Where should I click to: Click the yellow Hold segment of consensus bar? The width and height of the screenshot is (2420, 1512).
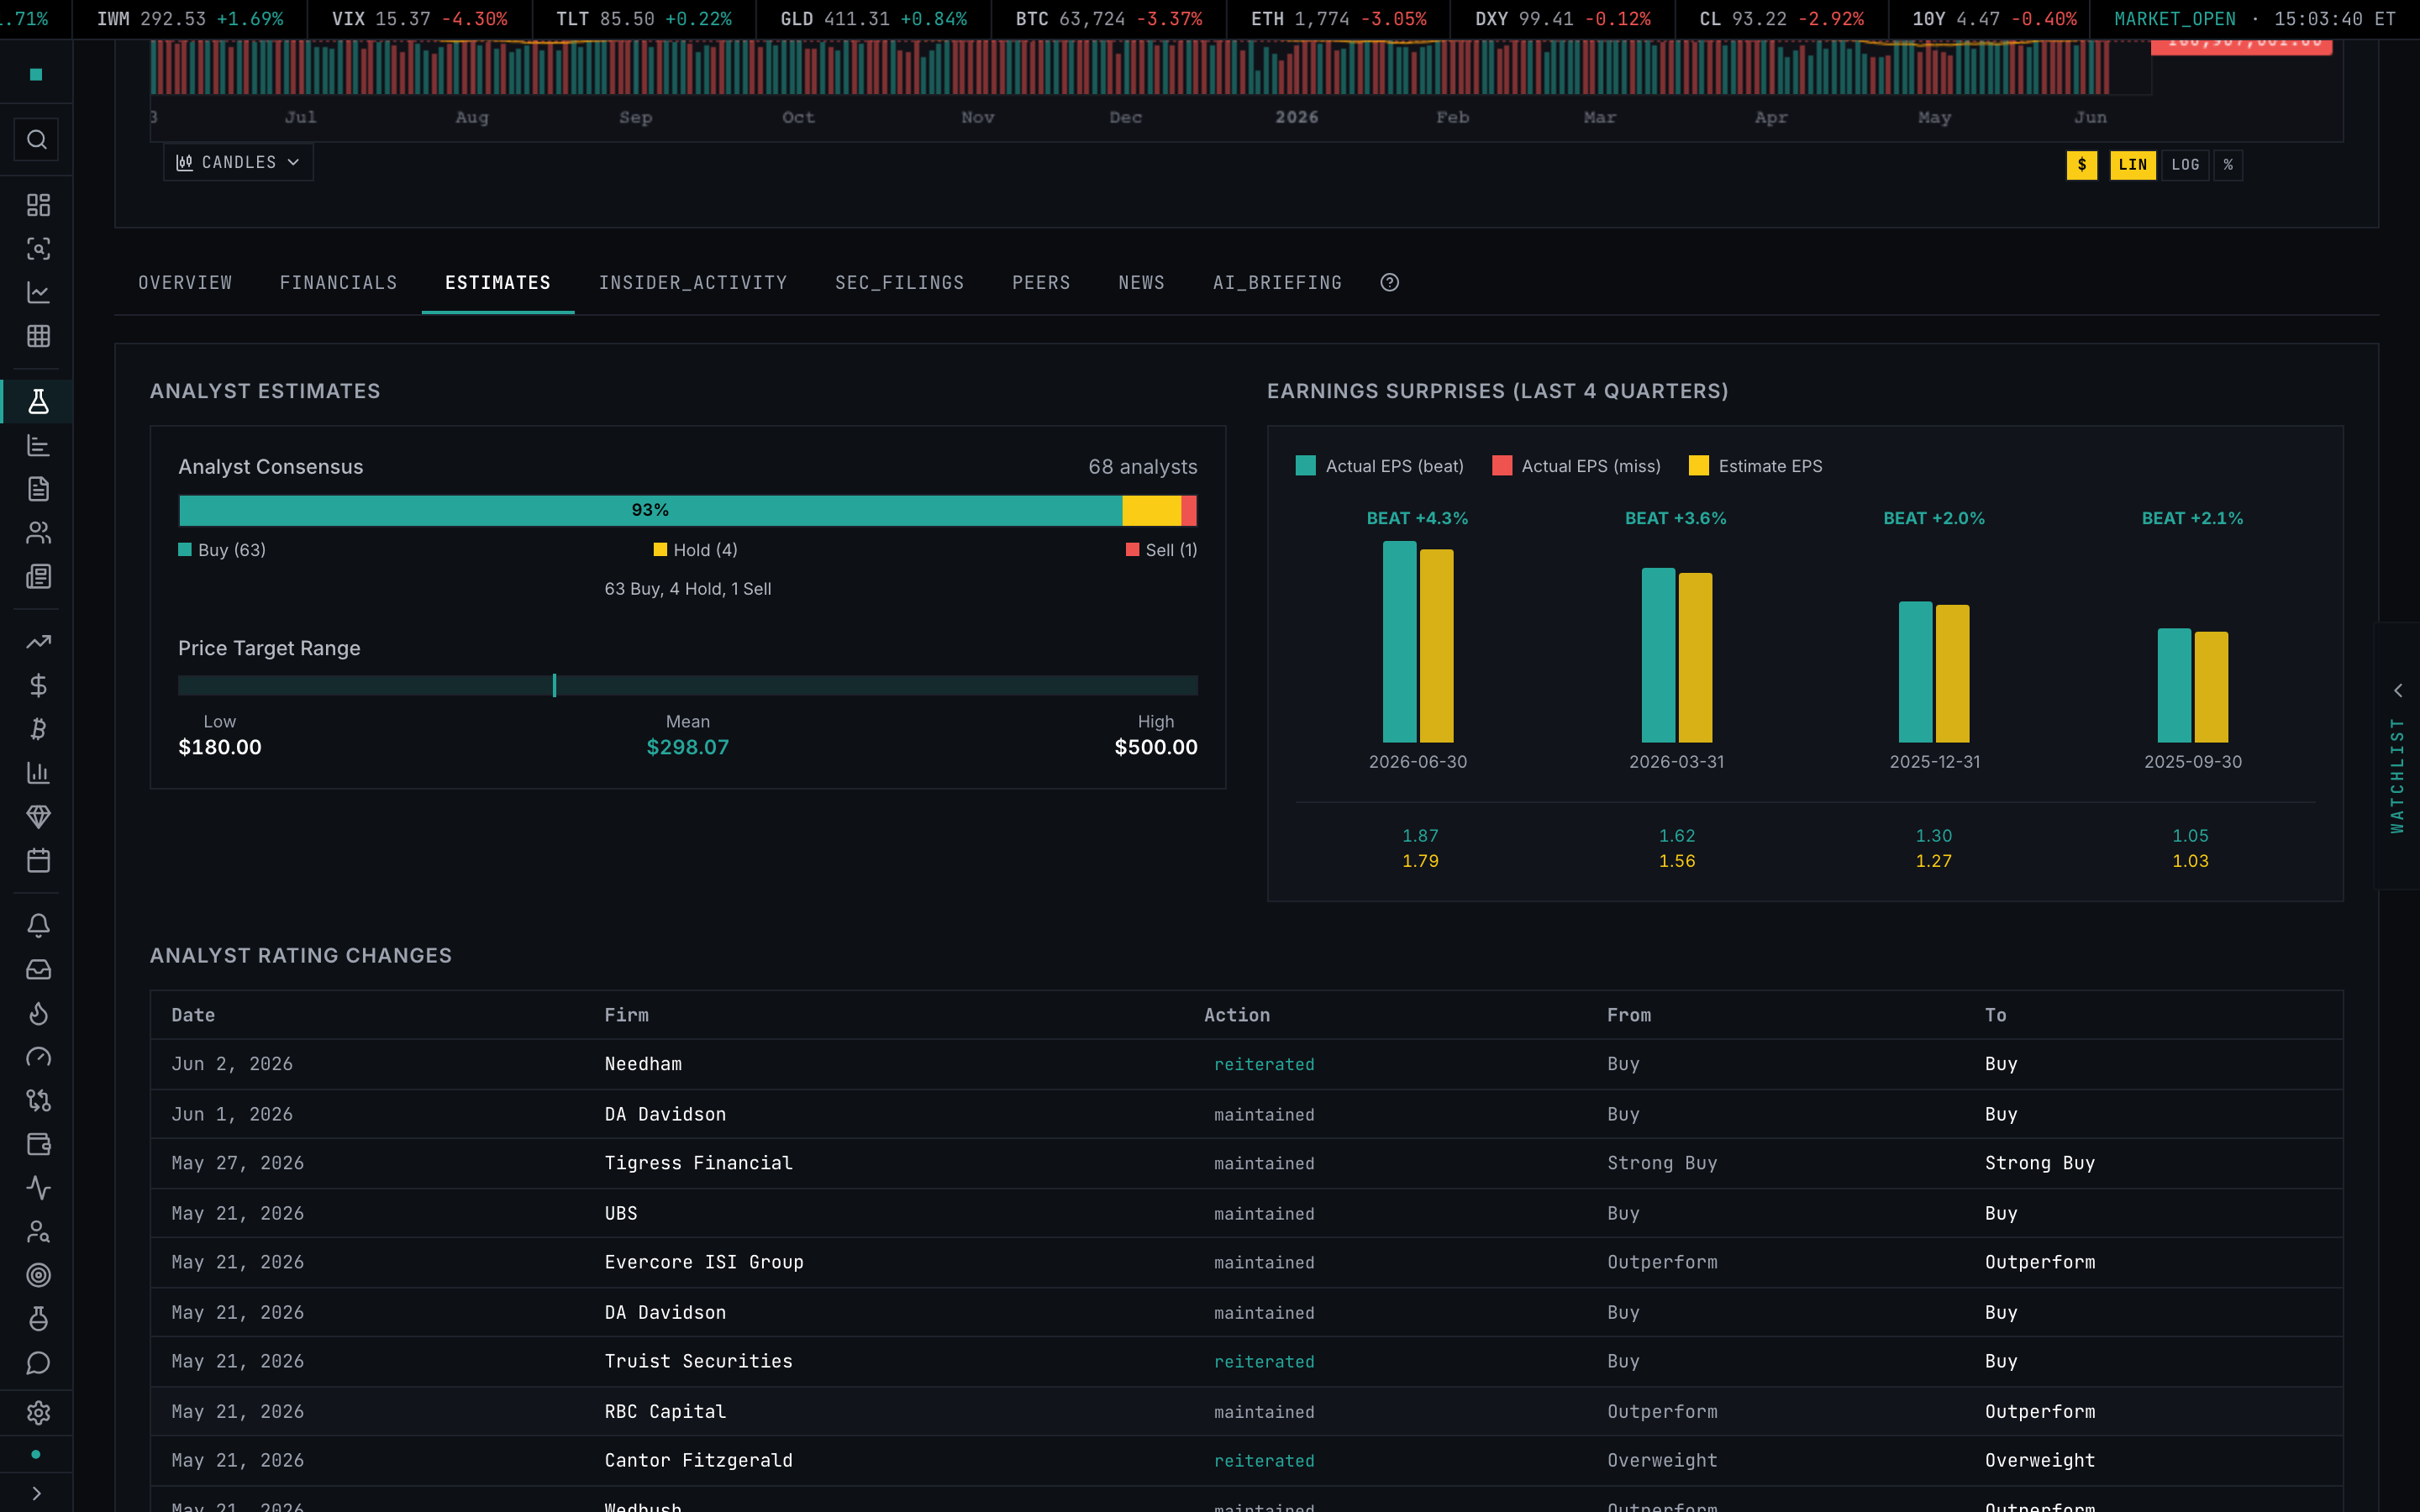(1152, 510)
